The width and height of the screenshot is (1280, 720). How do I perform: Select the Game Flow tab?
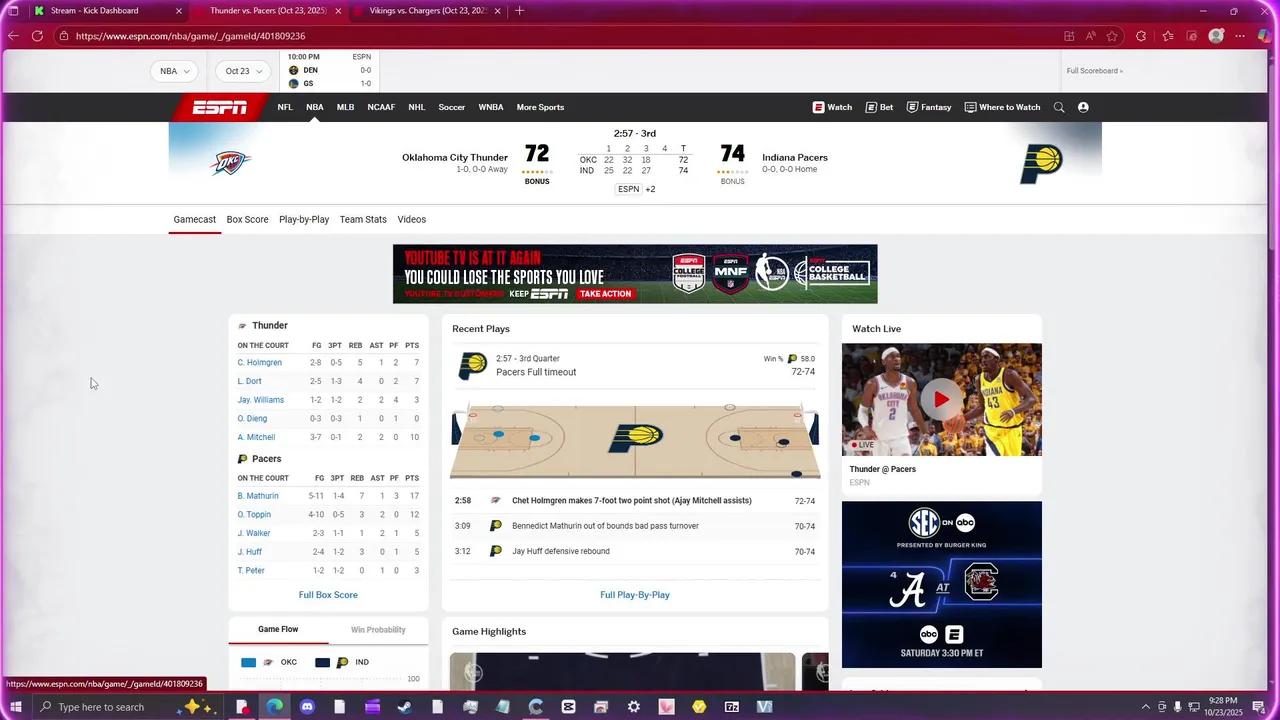coord(278,630)
